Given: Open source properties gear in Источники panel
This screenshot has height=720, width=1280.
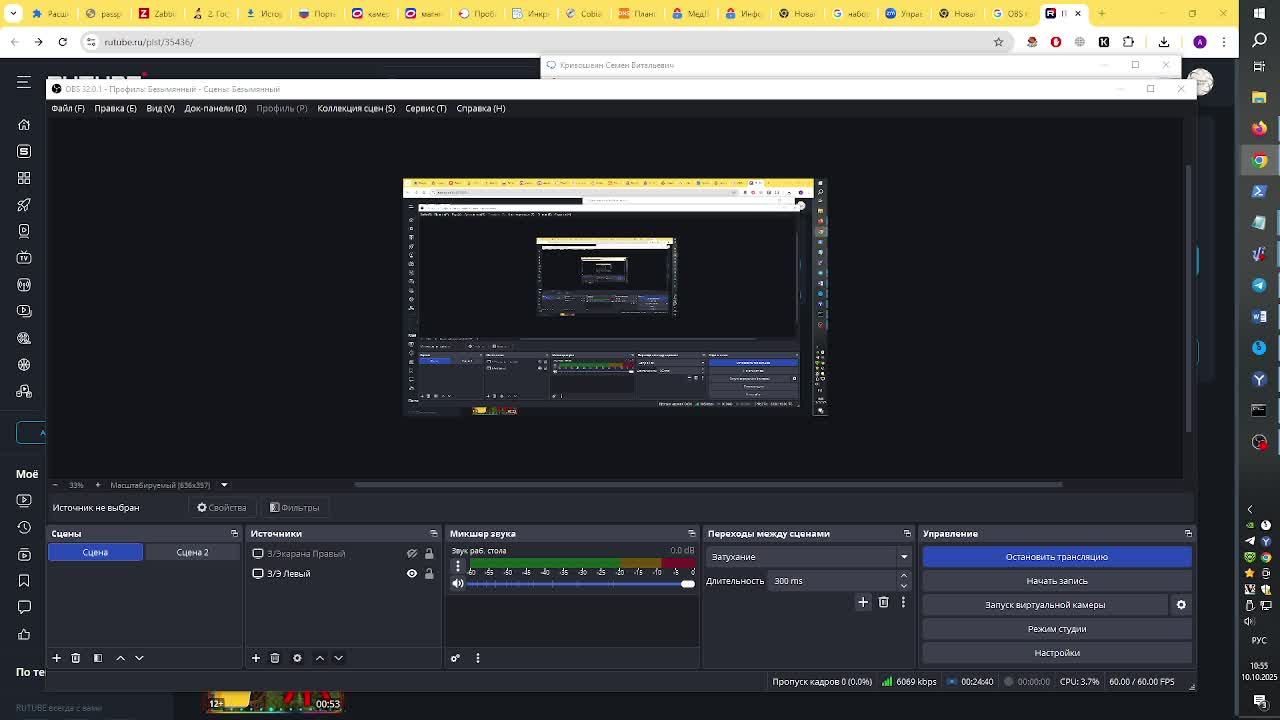Looking at the screenshot, I should tap(297, 658).
